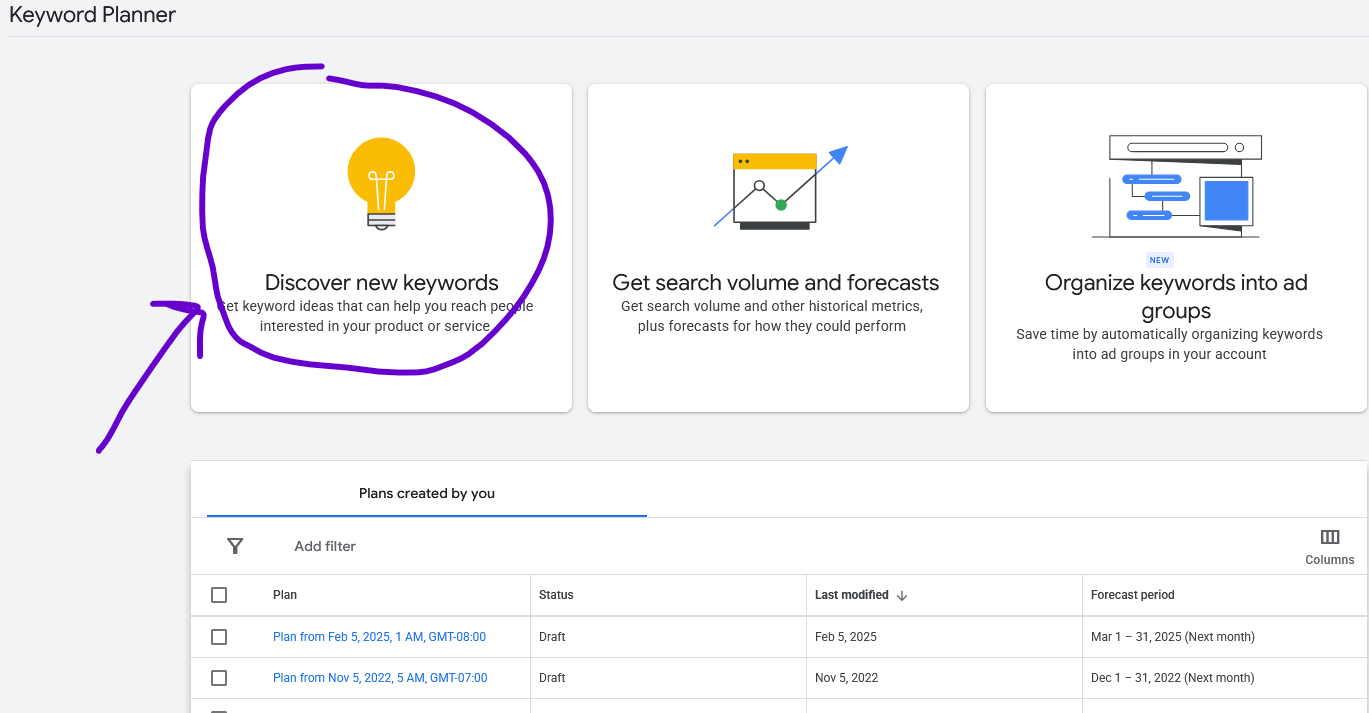Sort the table by Forecast period column
The image size is (1369, 713).
pos(1133,595)
